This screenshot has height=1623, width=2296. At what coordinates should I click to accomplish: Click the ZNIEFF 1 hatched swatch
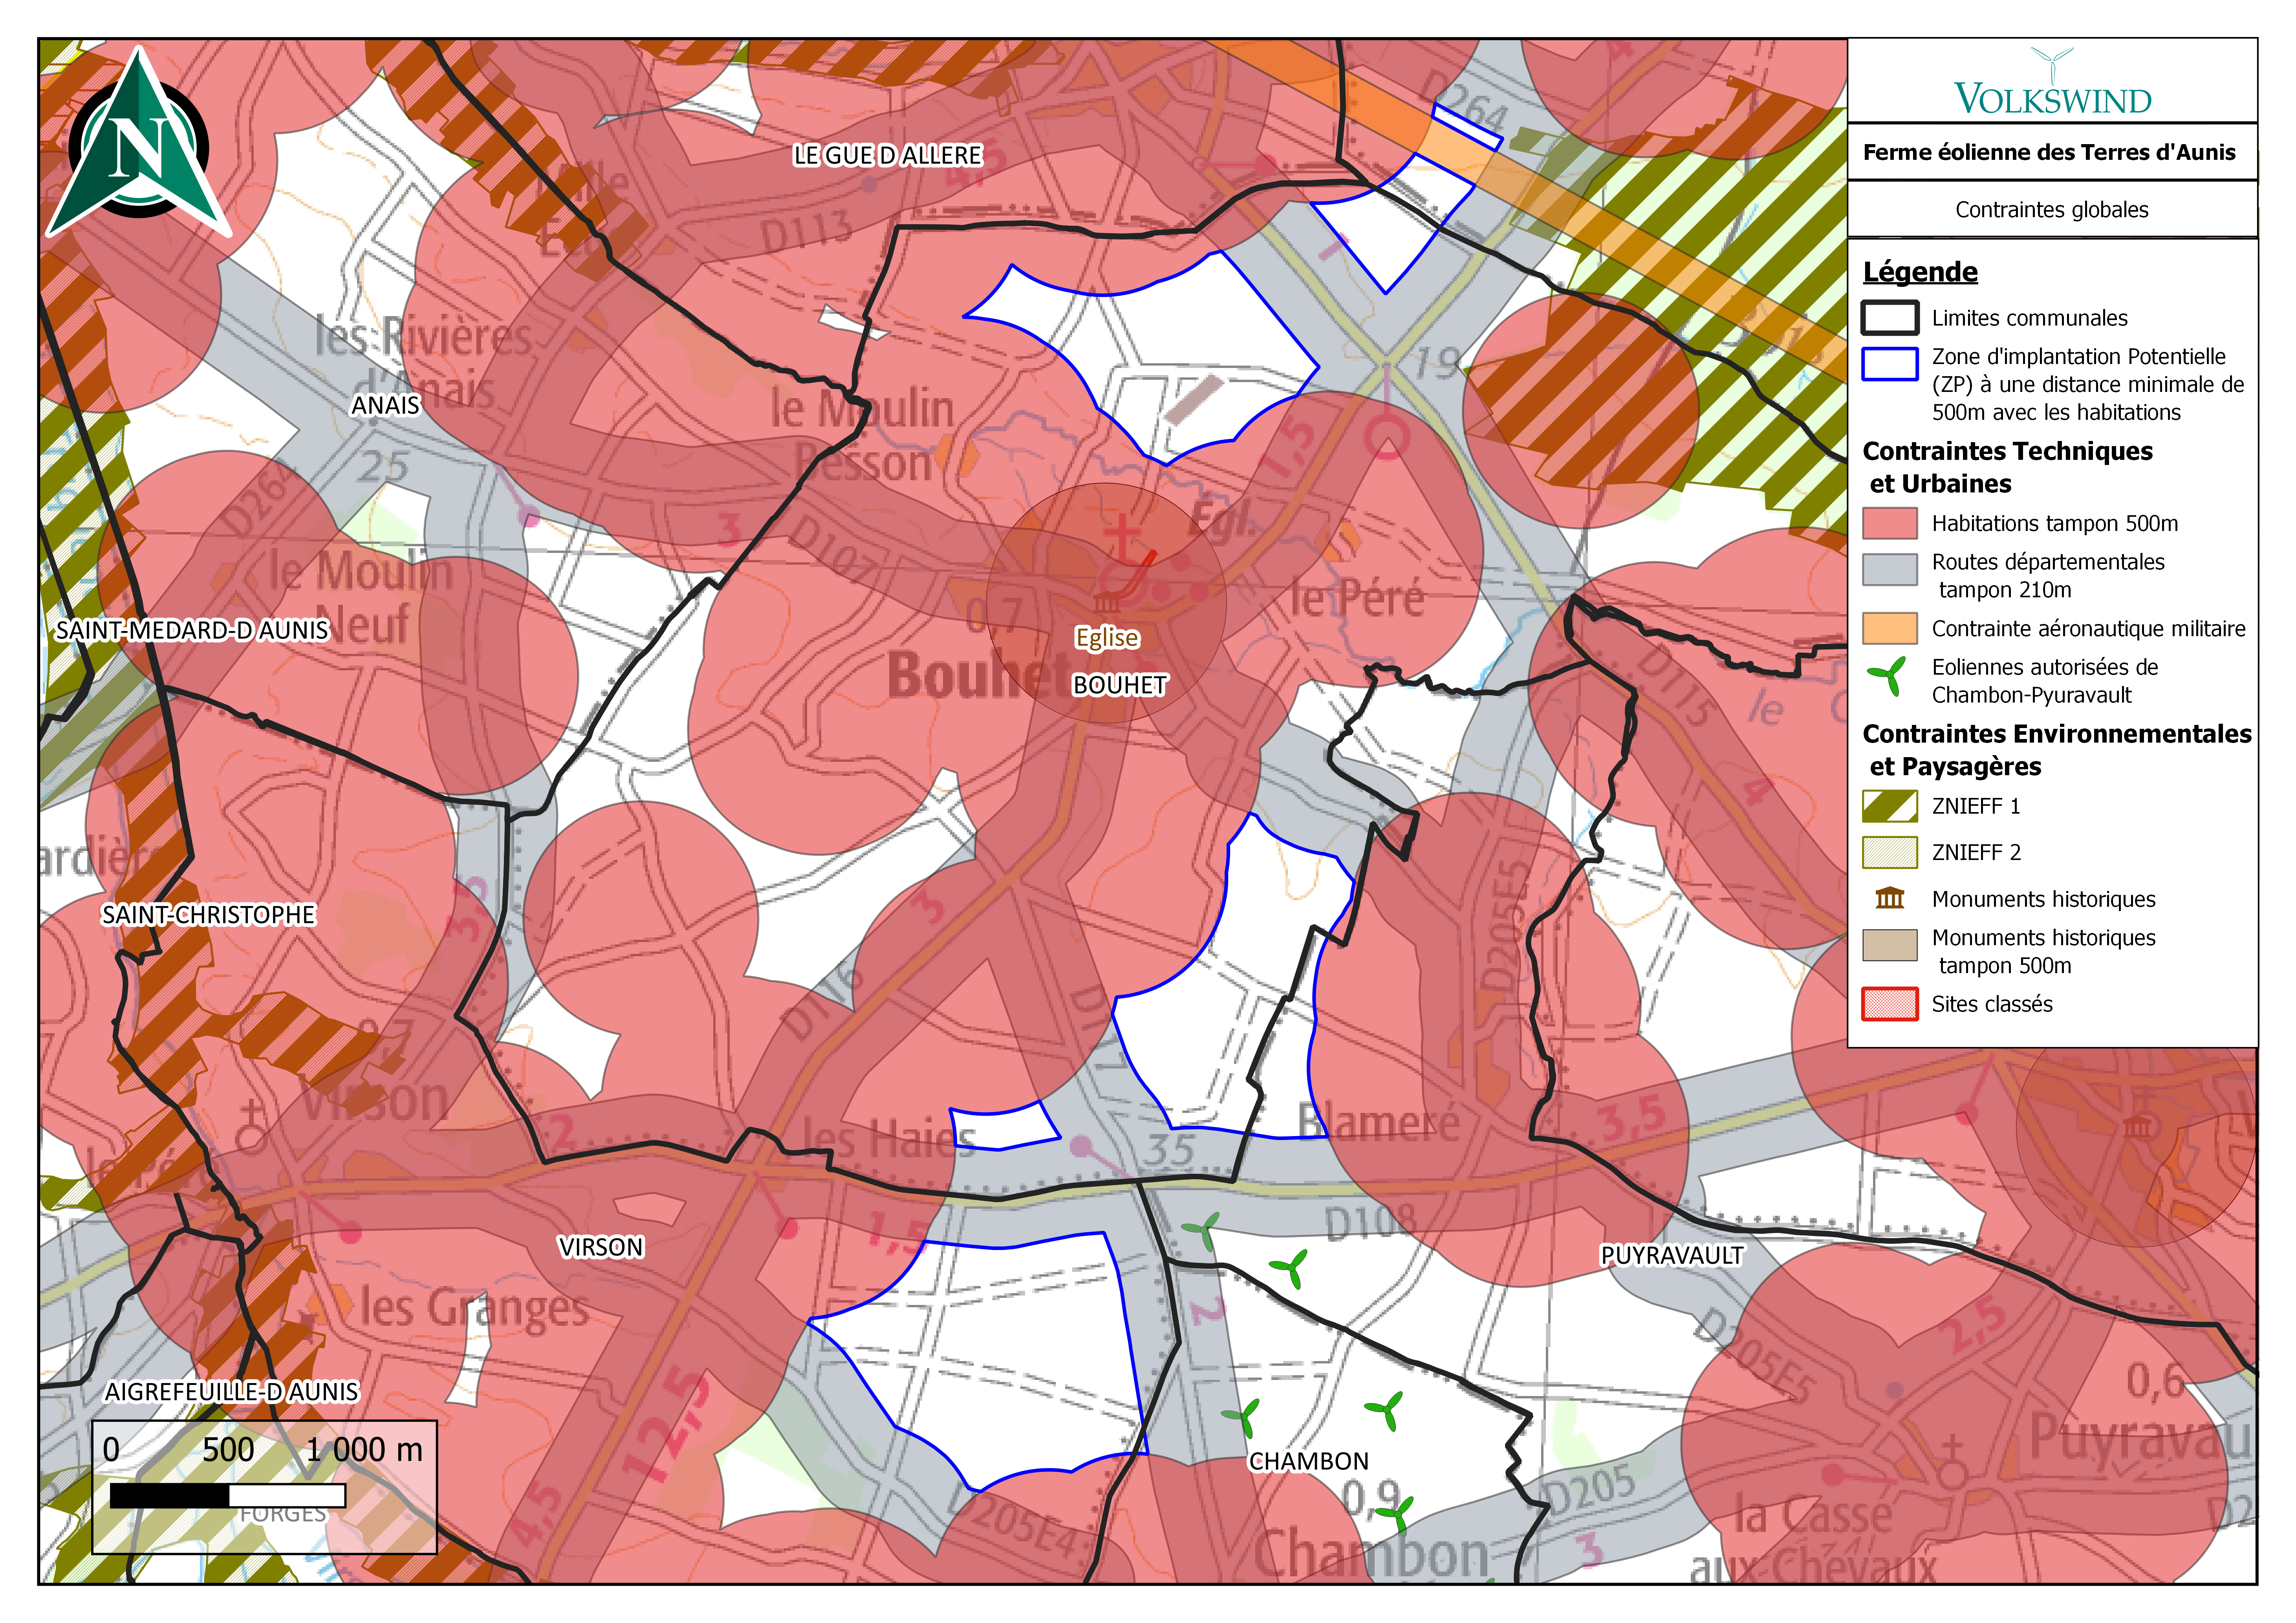[1889, 806]
